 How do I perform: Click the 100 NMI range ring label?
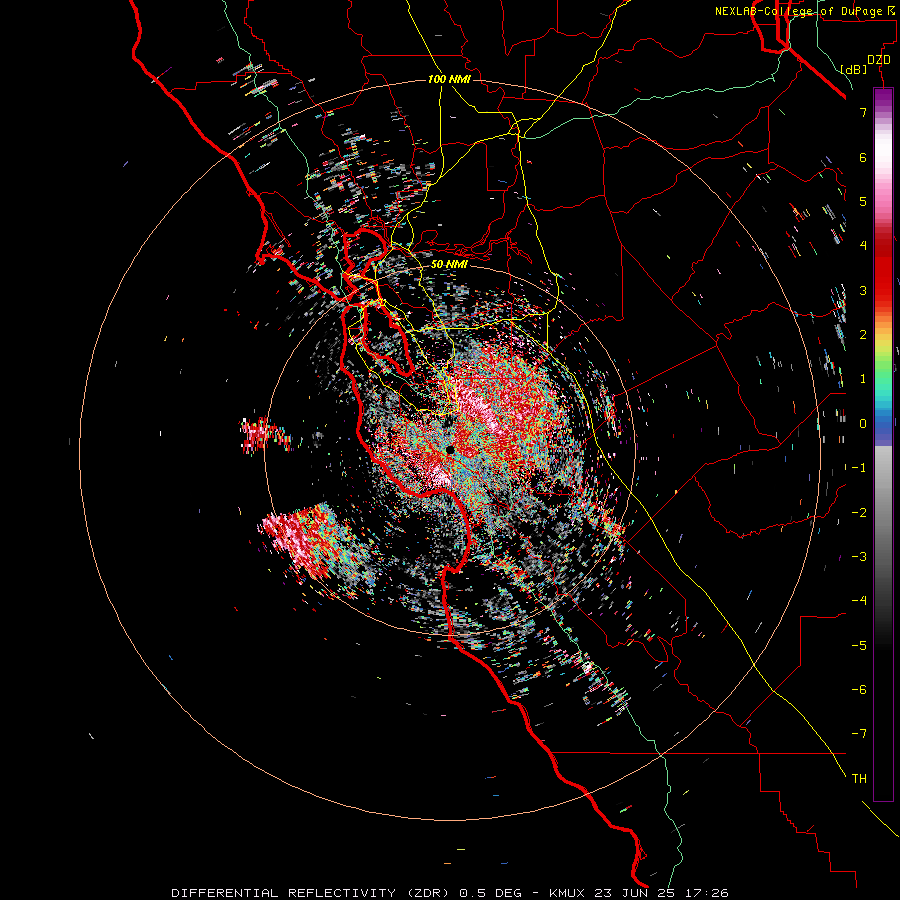coord(449,79)
